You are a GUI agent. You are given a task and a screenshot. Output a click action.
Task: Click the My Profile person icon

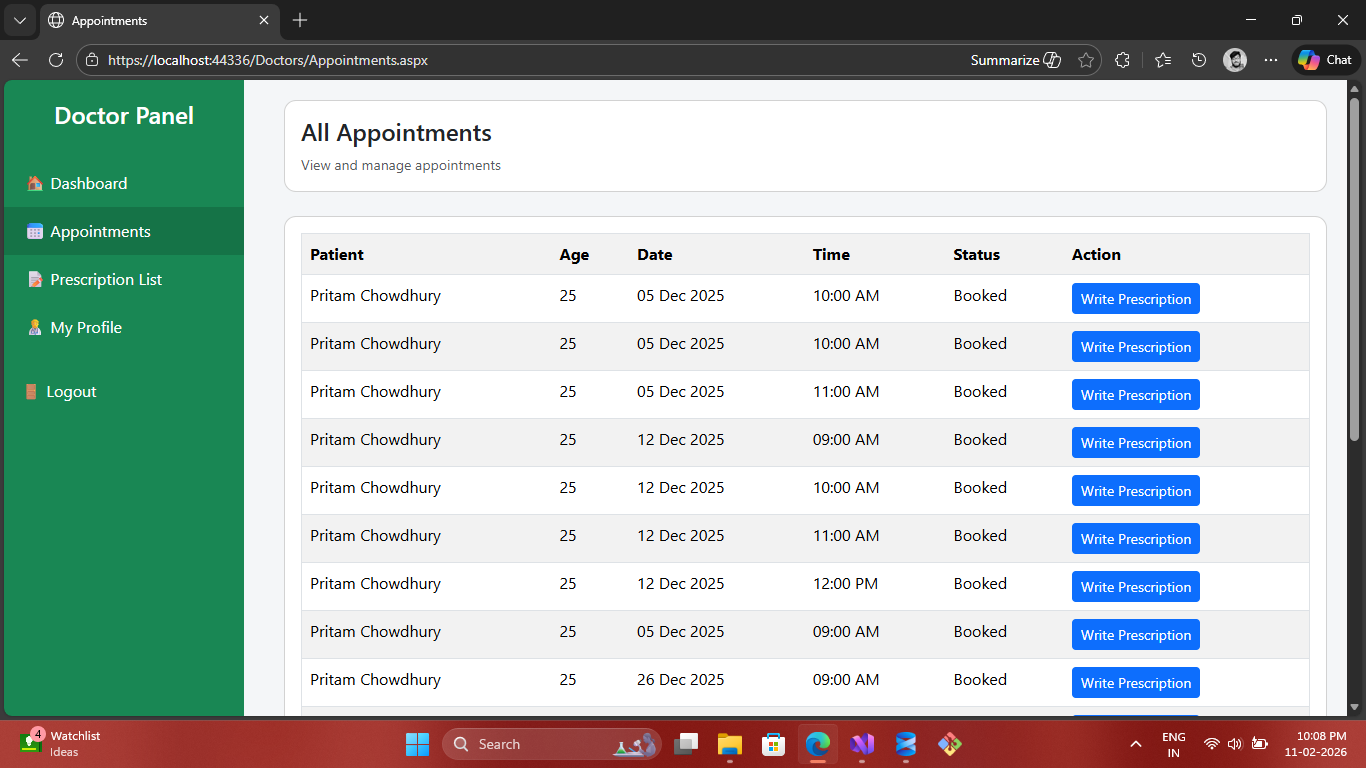point(35,328)
